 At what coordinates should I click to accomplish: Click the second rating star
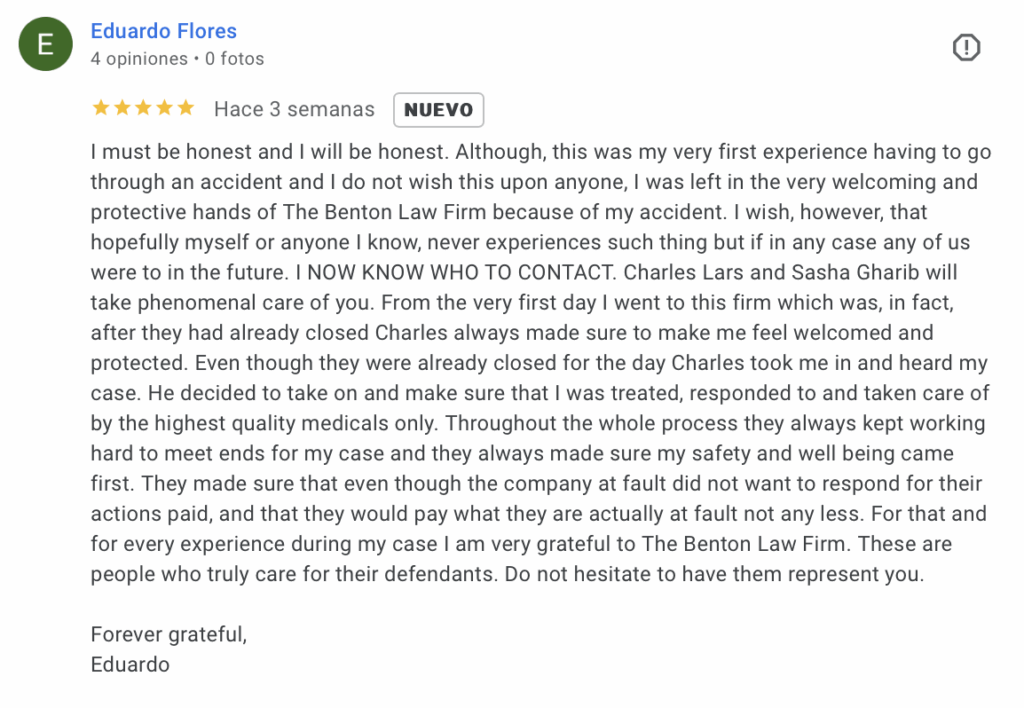tap(122, 108)
